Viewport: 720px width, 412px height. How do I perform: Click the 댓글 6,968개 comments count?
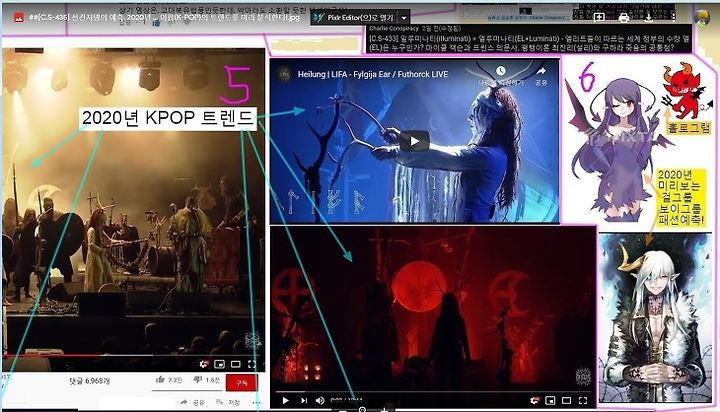point(90,381)
